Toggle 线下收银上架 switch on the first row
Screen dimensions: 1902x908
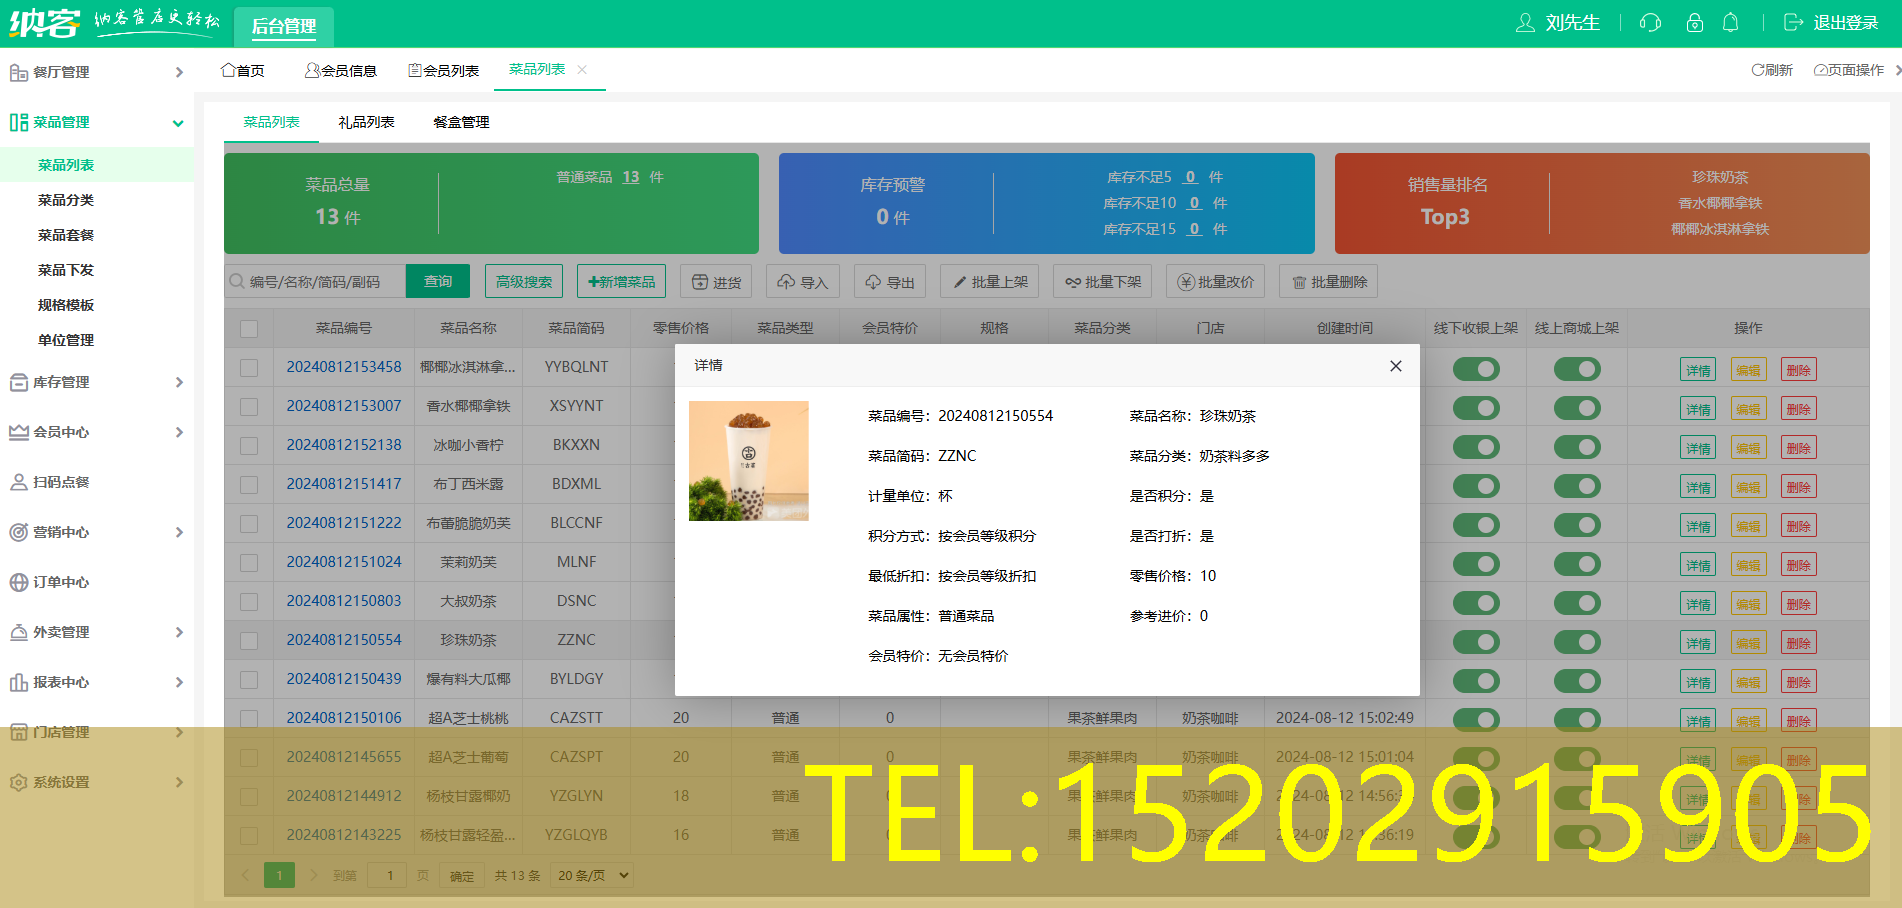(x=1477, y=368)
